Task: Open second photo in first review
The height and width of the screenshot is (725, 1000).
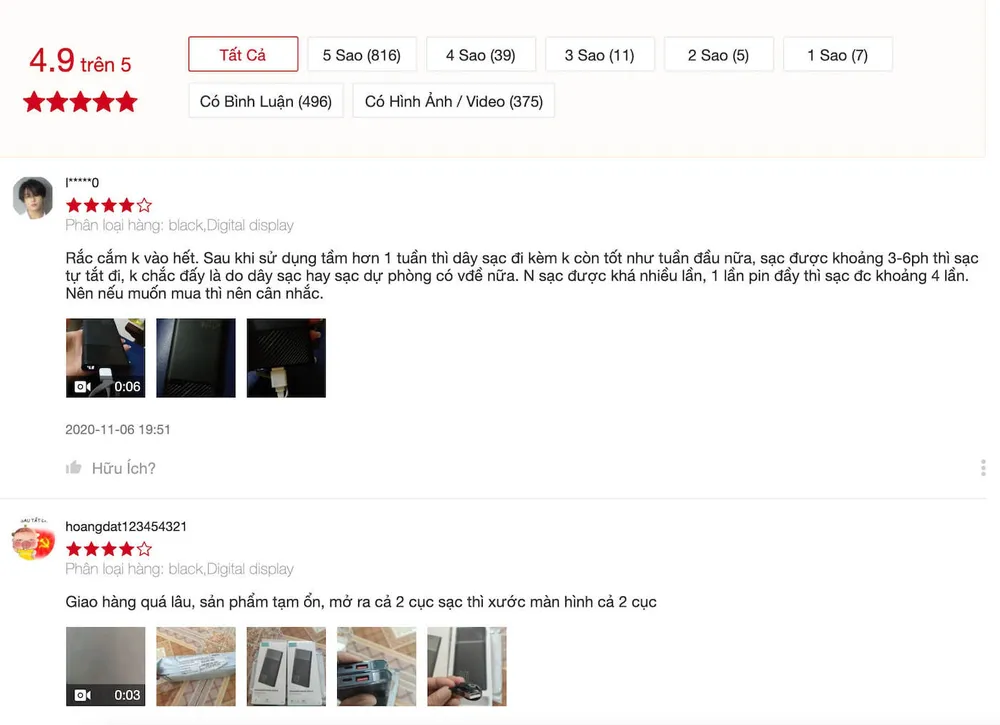Action: (196, 358)
